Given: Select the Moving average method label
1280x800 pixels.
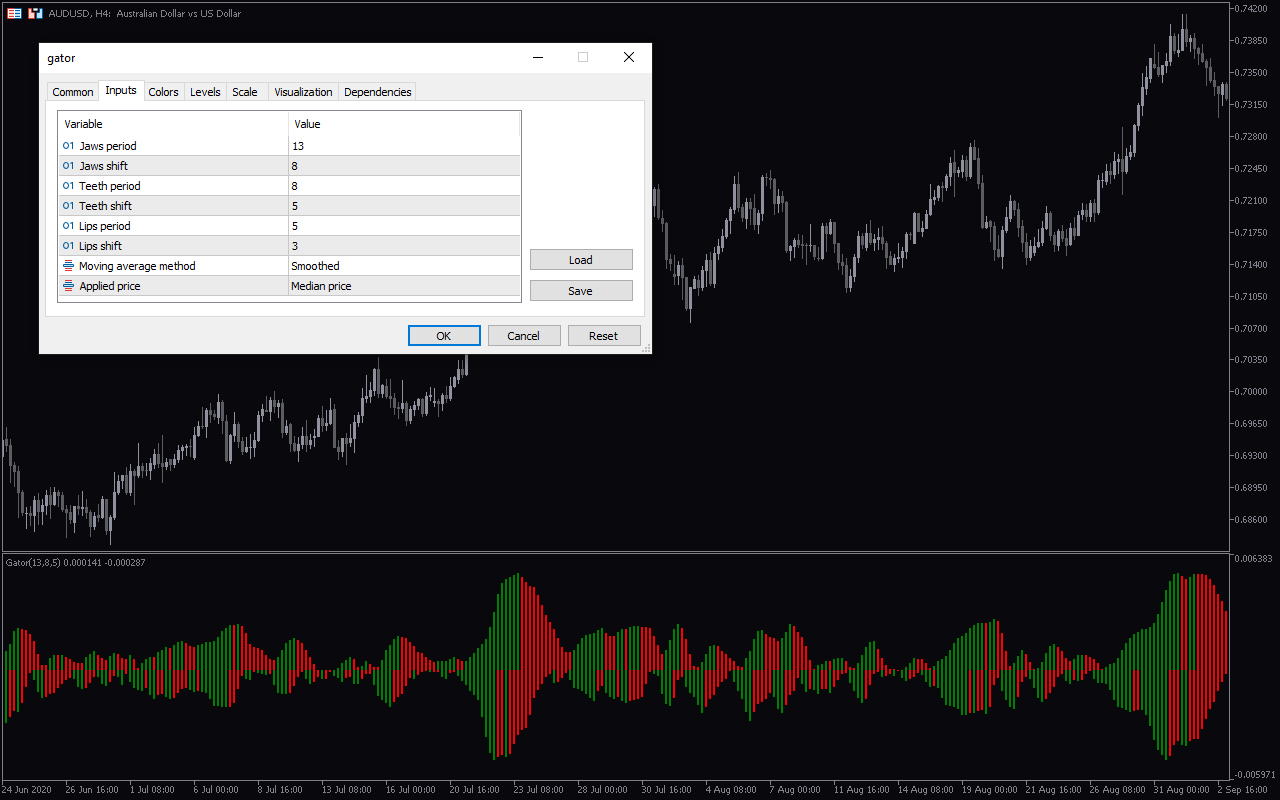Looking at the screenshot, I should pos(137,266).
